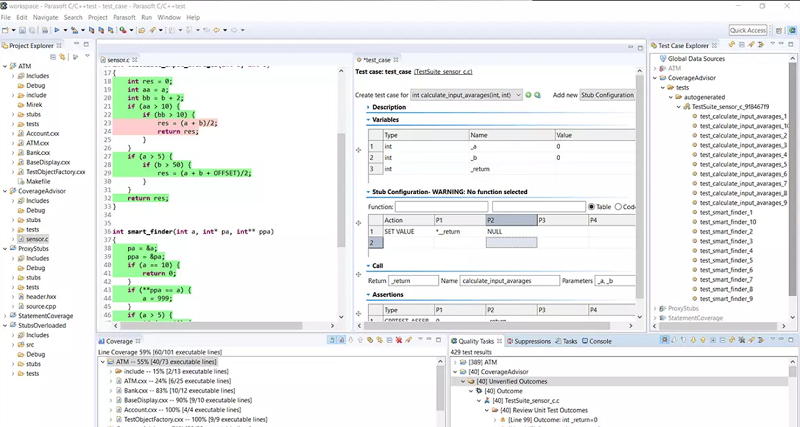
Task: Select the Code radio button
Action: [x=618, y=207]
